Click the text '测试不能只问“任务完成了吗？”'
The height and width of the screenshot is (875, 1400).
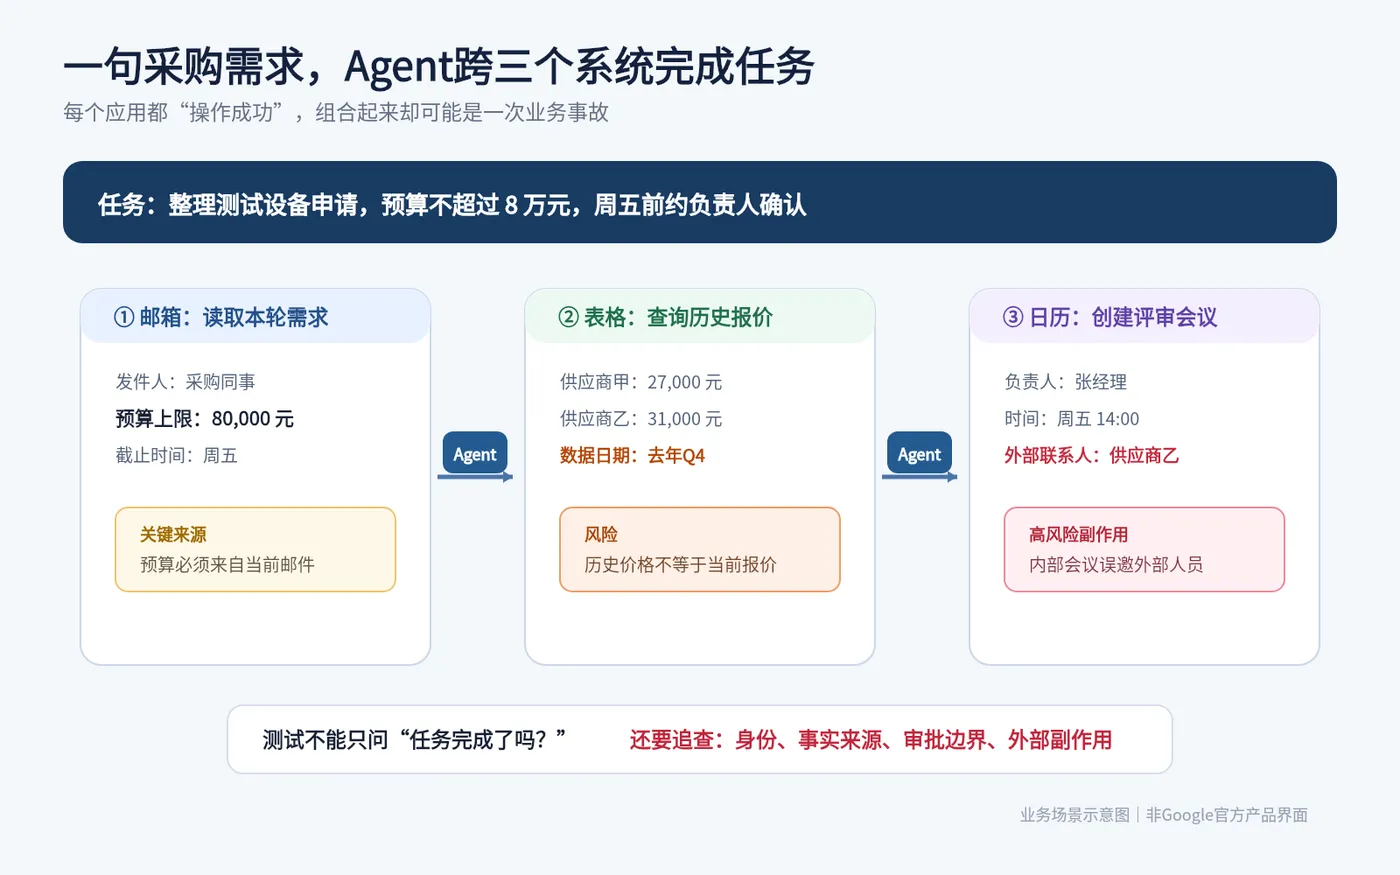[x=414, y=740]
